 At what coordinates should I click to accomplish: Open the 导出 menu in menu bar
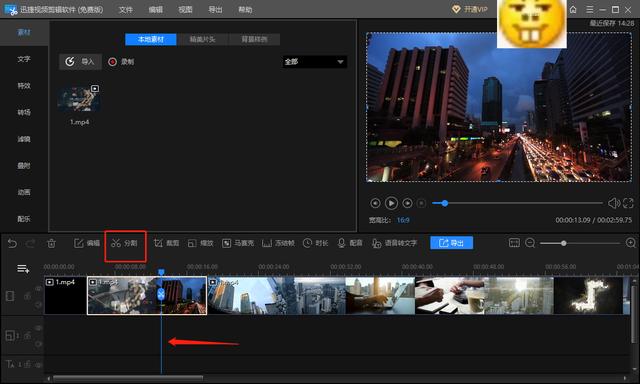coord(215,9)
